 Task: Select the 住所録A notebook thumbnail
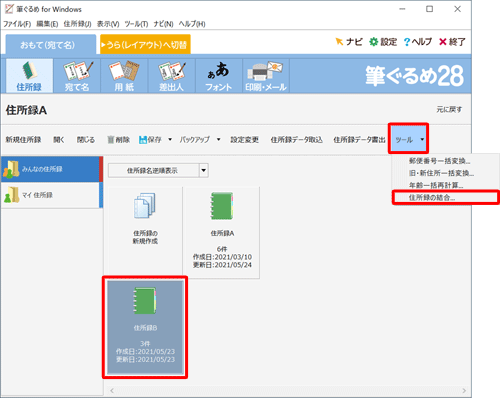point(222,232)
